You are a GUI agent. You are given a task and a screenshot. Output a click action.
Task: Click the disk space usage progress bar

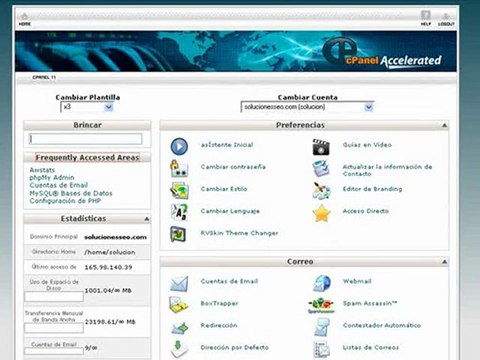point(54,296)
